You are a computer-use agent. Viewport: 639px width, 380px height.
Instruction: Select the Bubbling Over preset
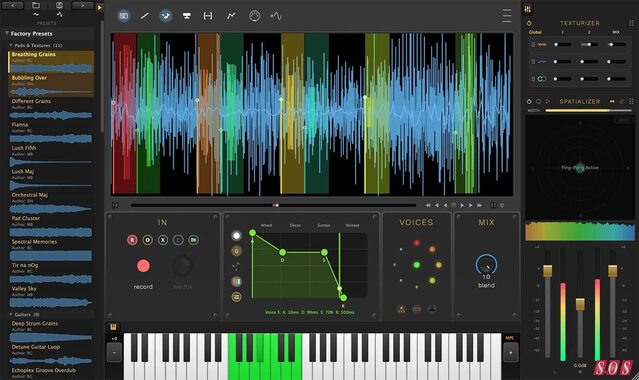[51, 85]
